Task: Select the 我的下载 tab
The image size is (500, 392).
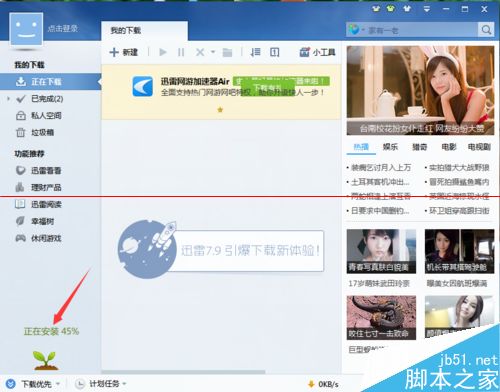Action: click(144, 31)
